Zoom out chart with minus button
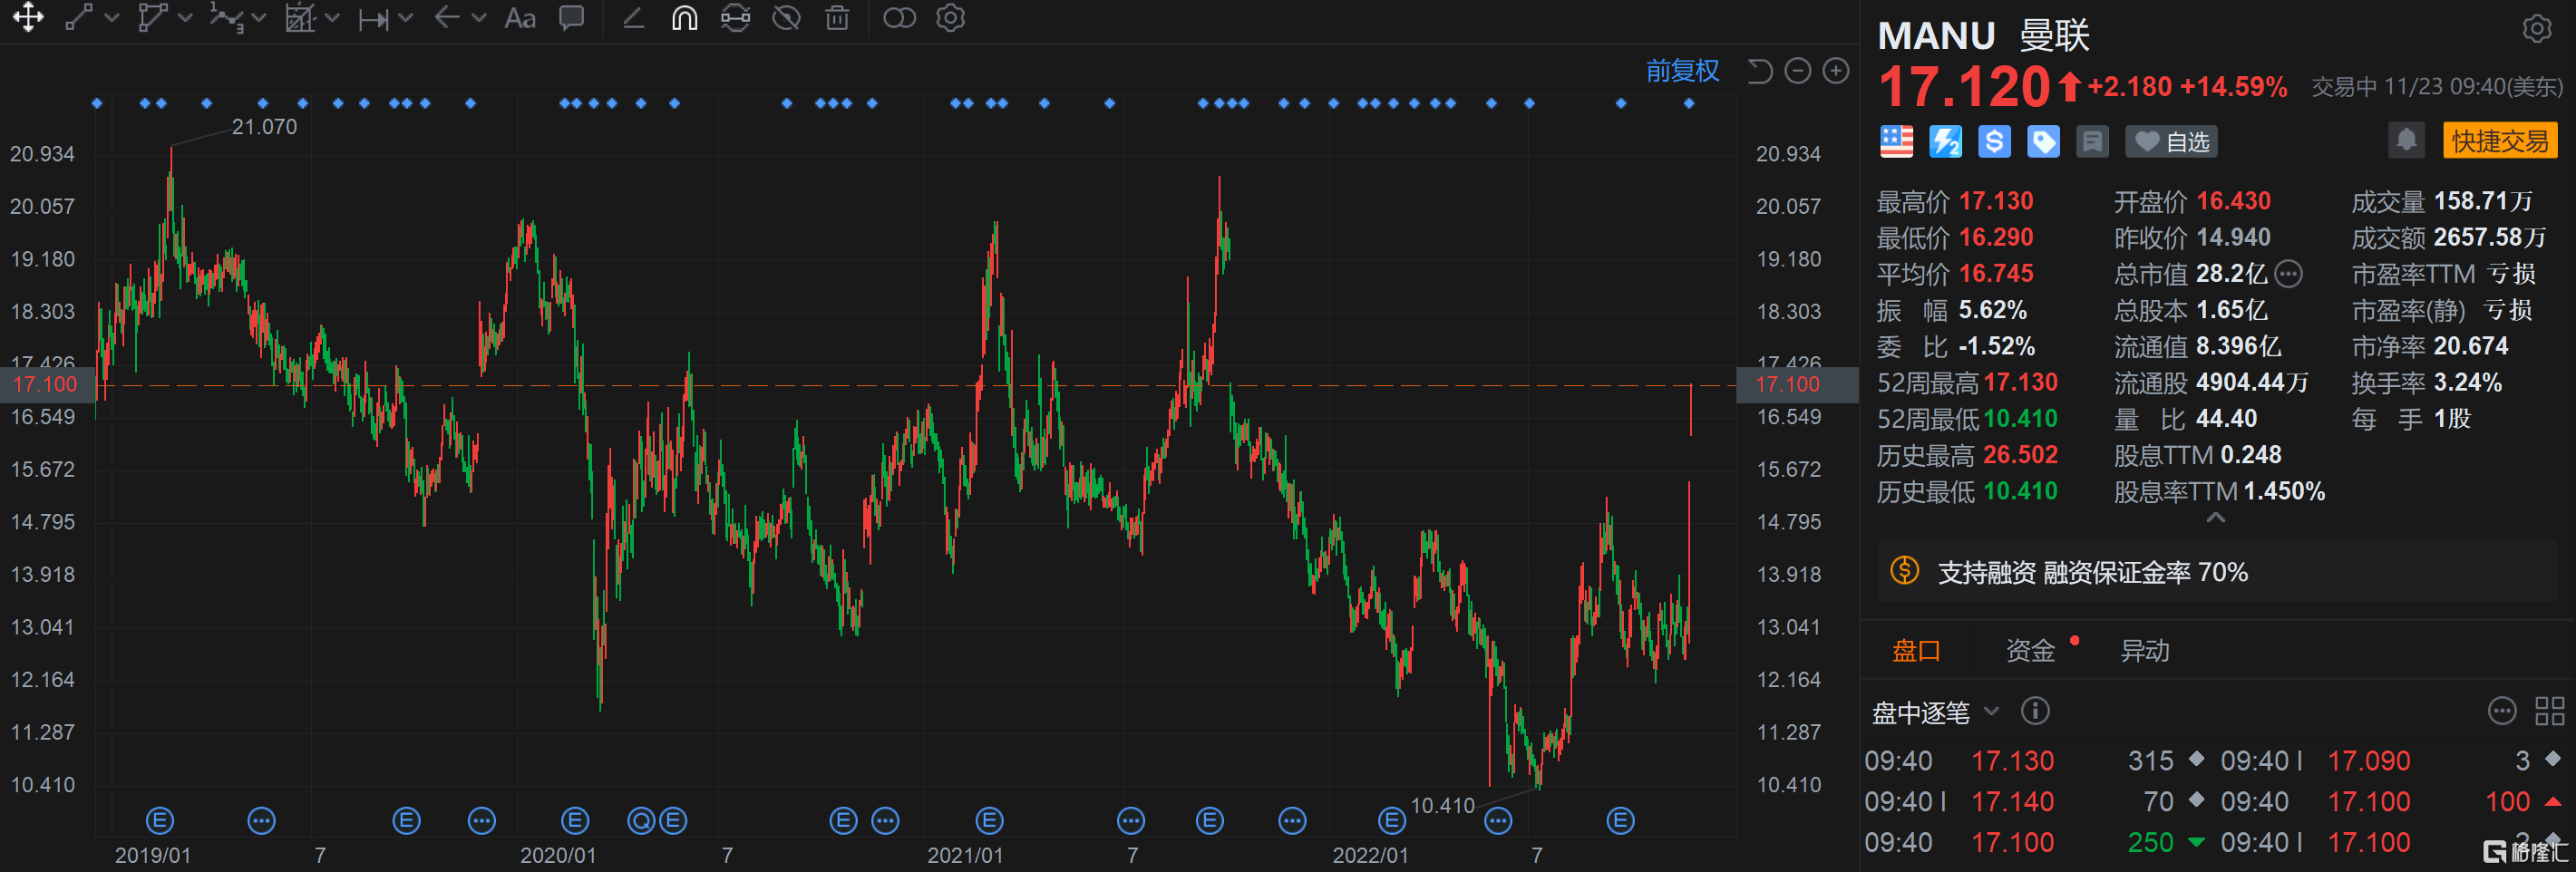 (x=1797, y=71)
